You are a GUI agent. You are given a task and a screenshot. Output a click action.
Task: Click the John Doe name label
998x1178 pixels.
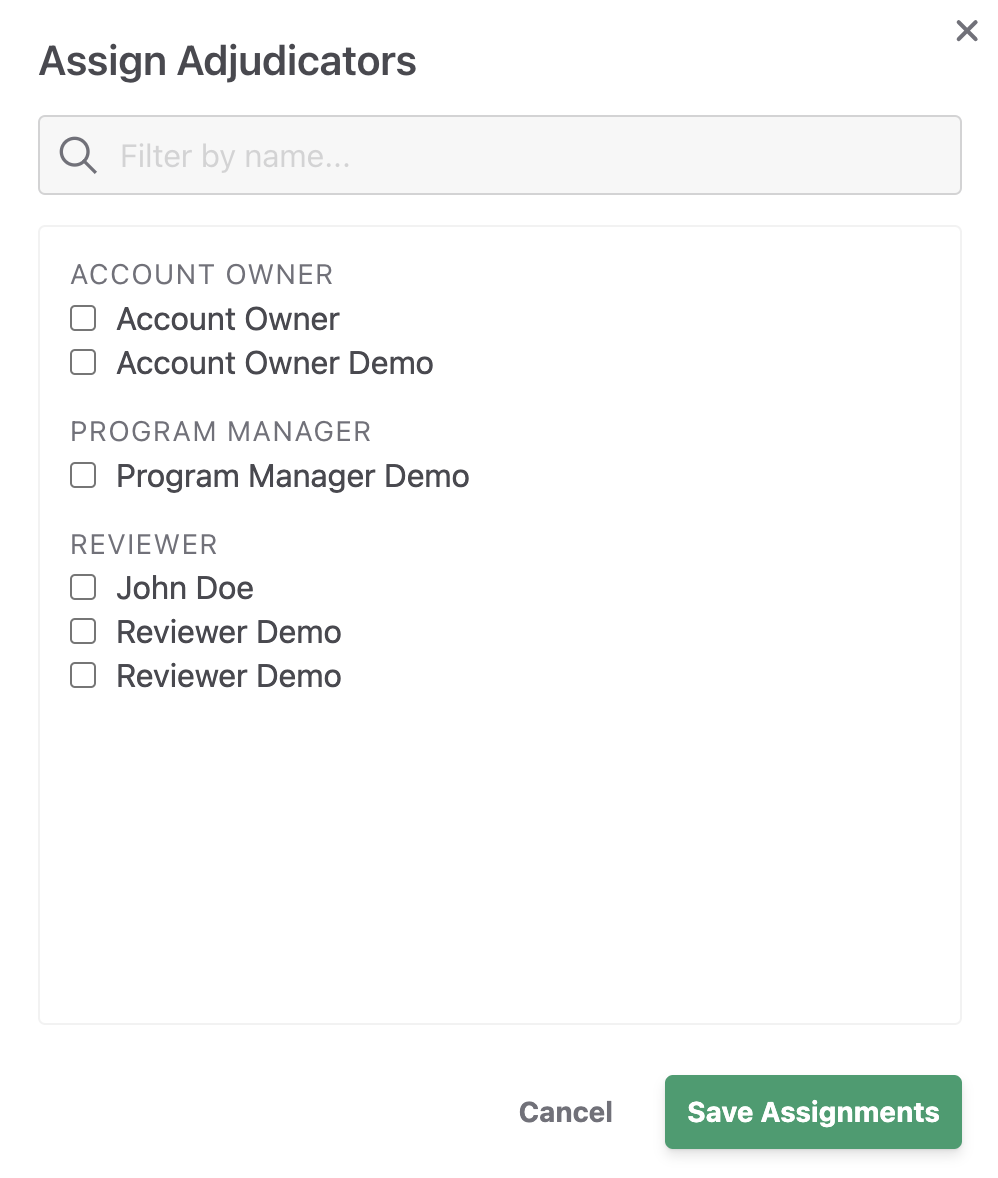click(x=185, y=588)
